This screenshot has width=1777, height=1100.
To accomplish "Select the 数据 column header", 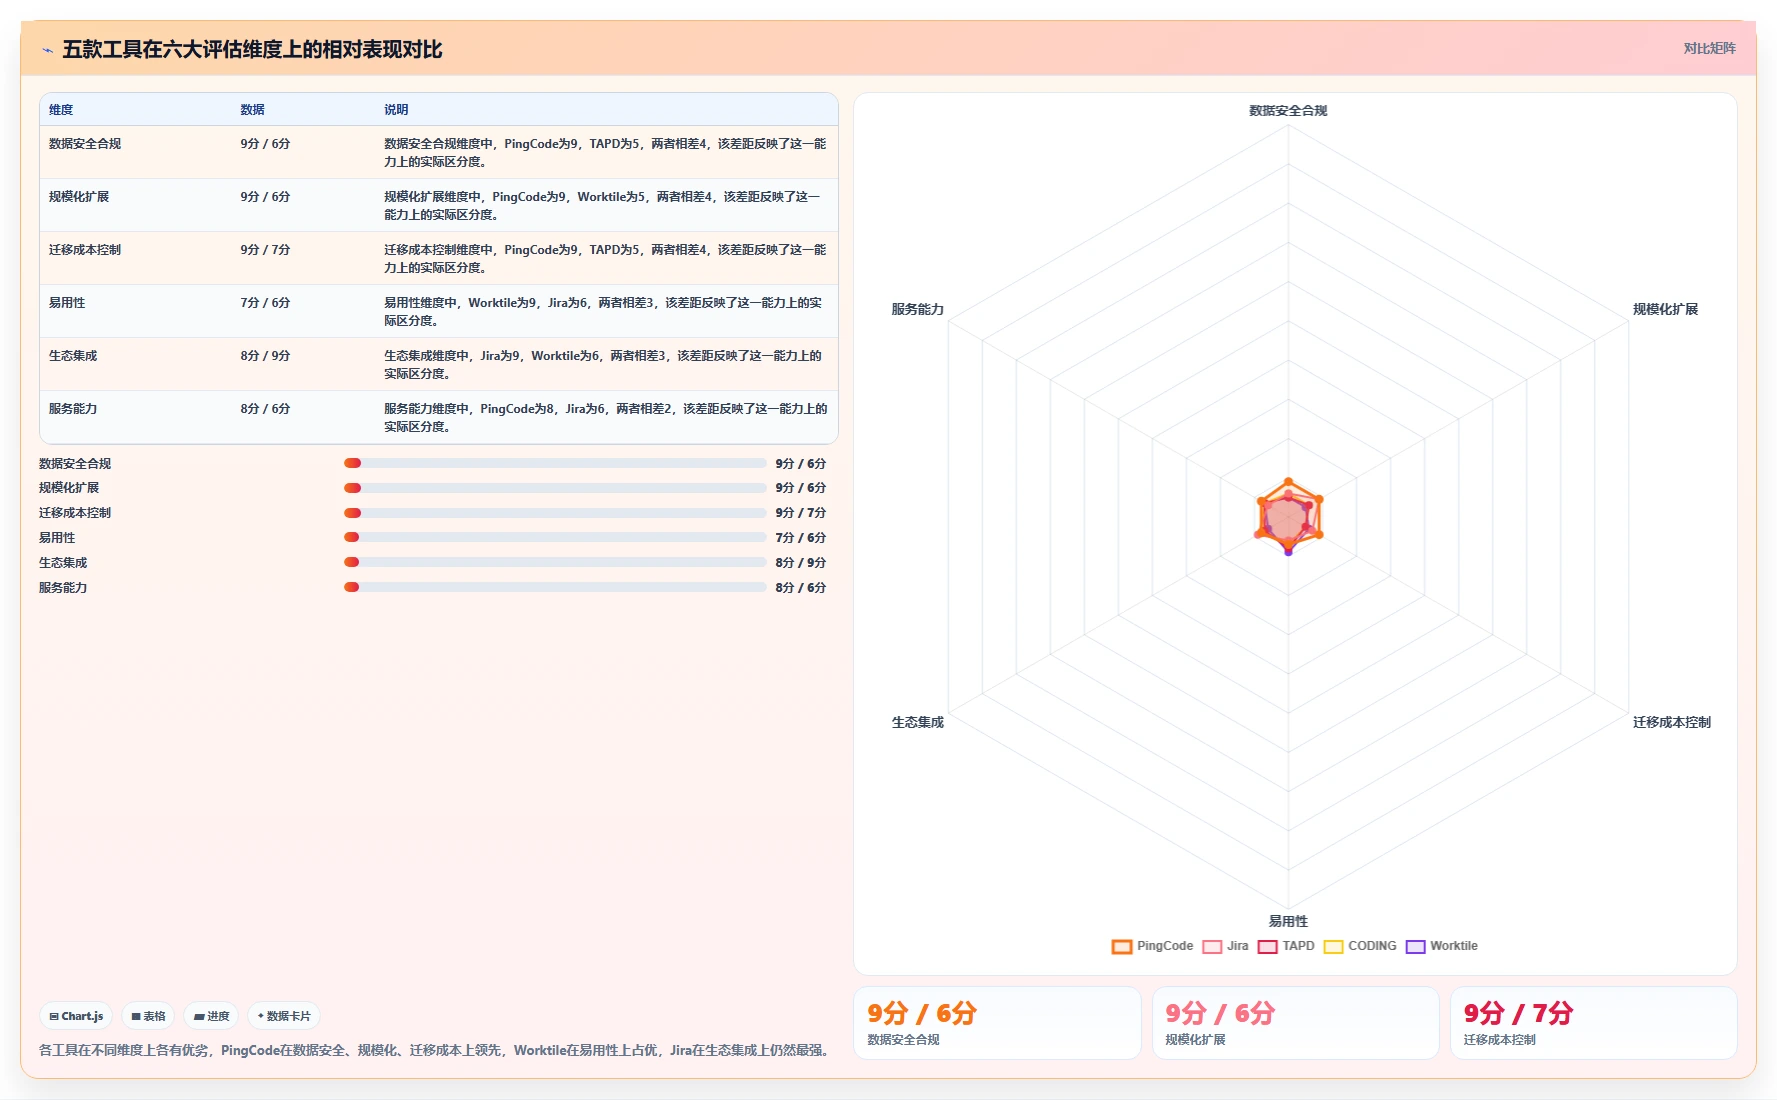I will coord(252,110).
